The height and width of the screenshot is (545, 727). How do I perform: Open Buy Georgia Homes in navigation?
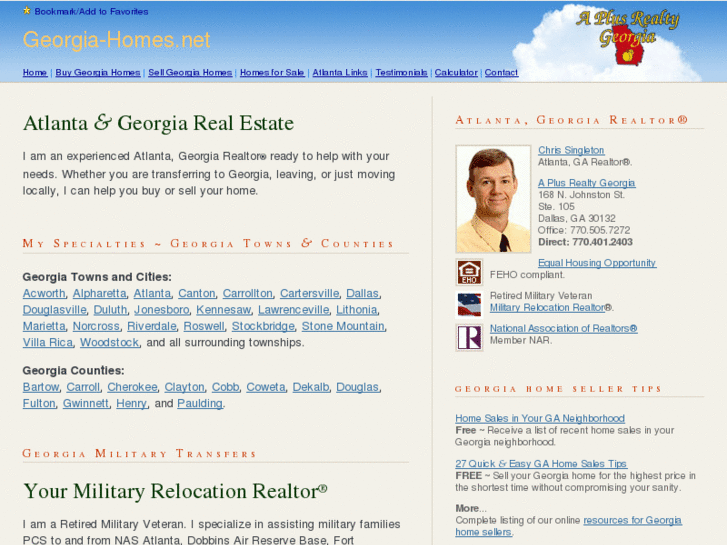98,72
